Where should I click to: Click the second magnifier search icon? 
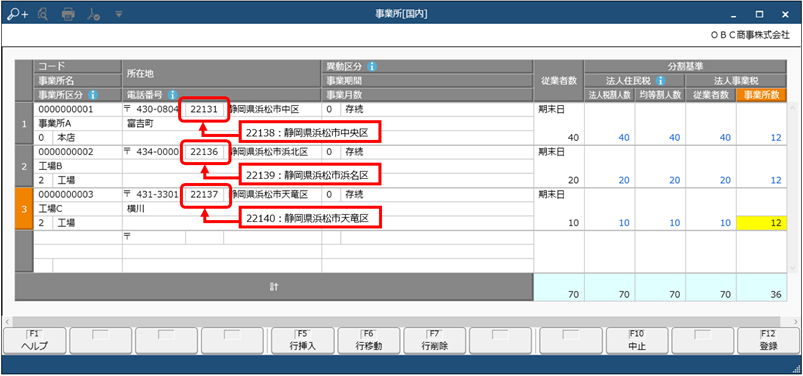coord(43,14)
